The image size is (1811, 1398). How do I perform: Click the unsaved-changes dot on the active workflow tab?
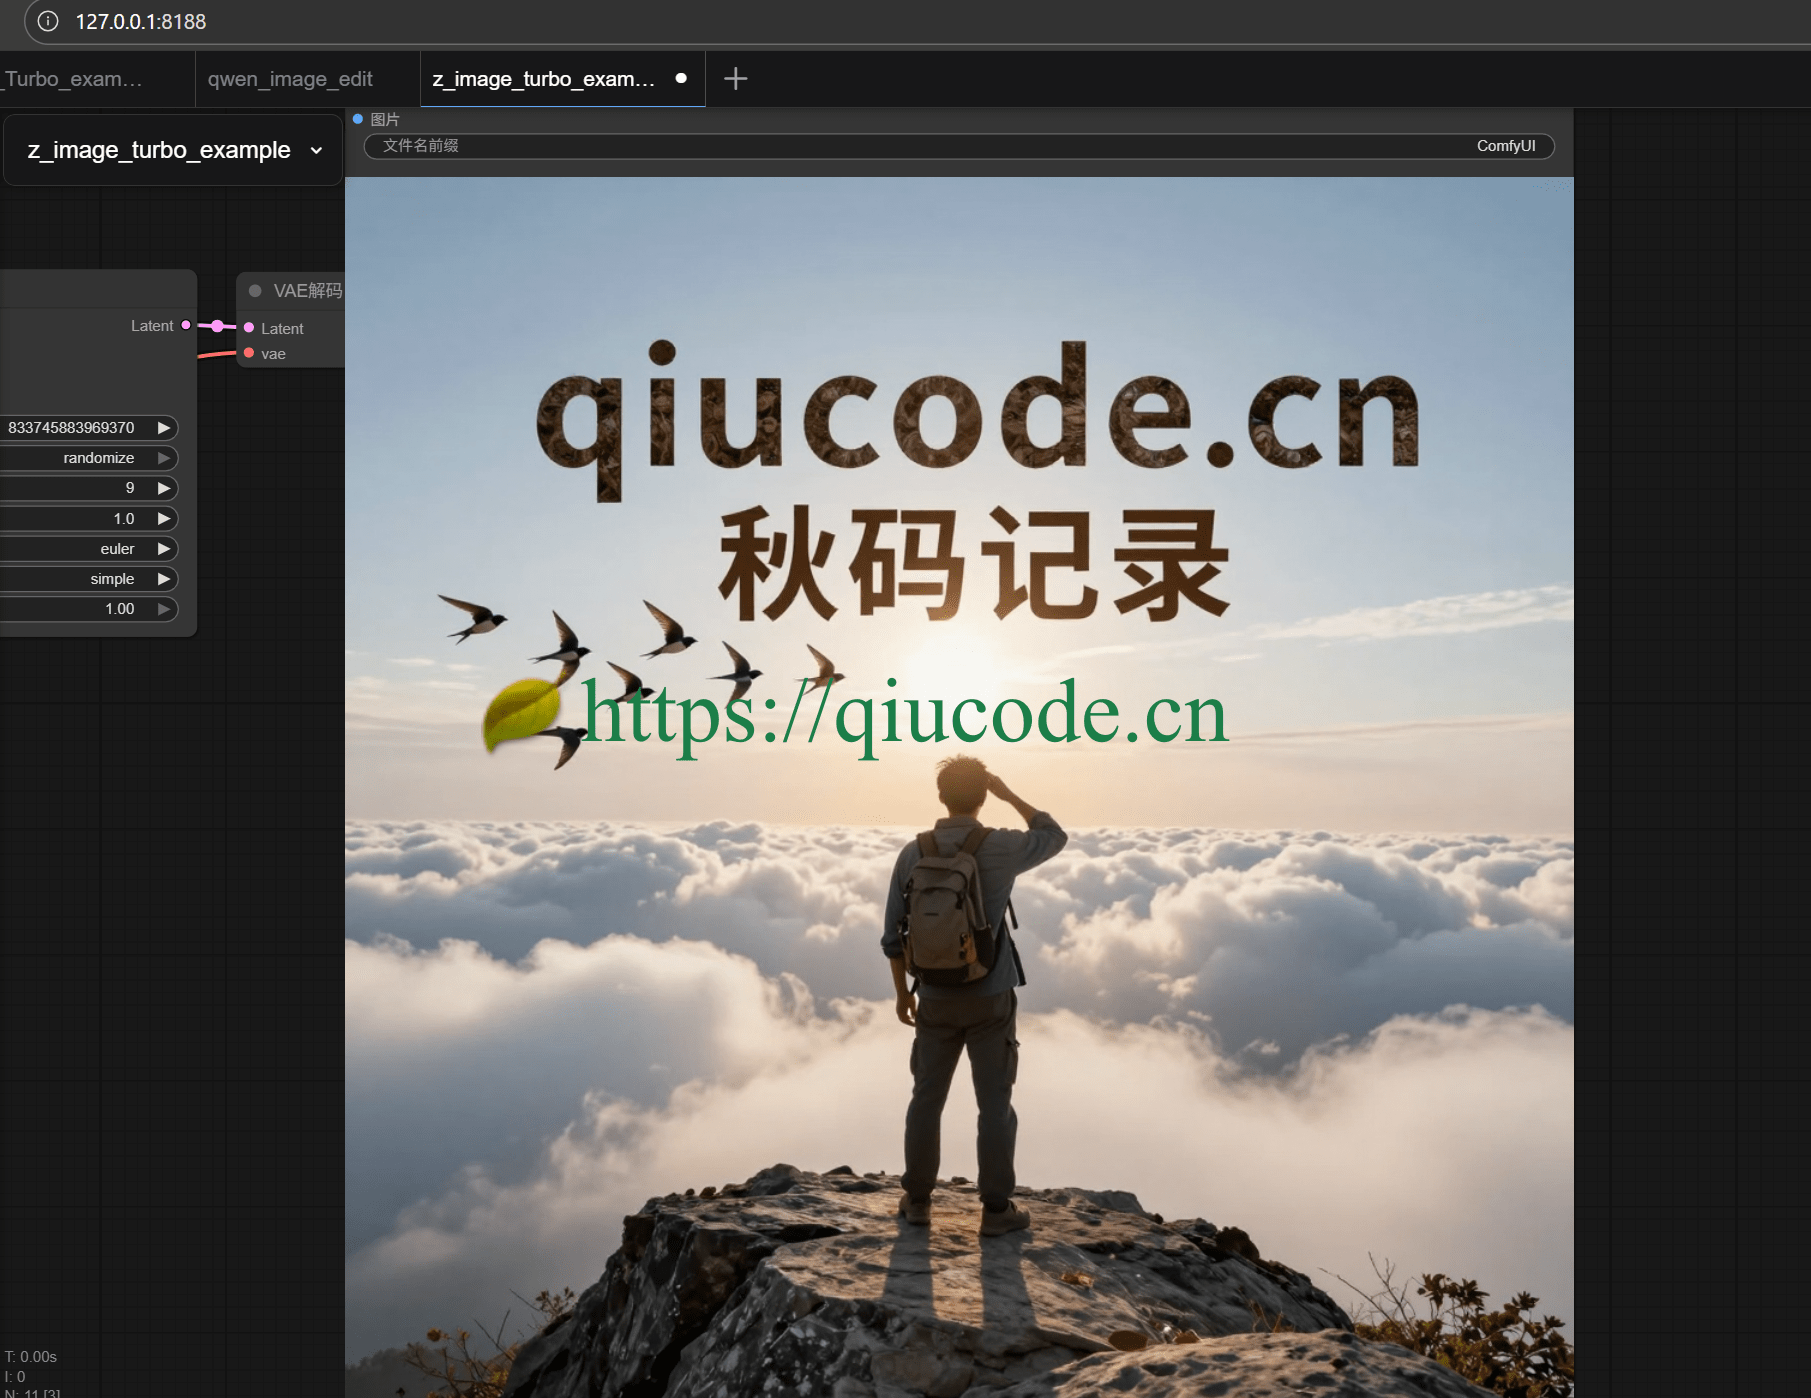[681, 76]
